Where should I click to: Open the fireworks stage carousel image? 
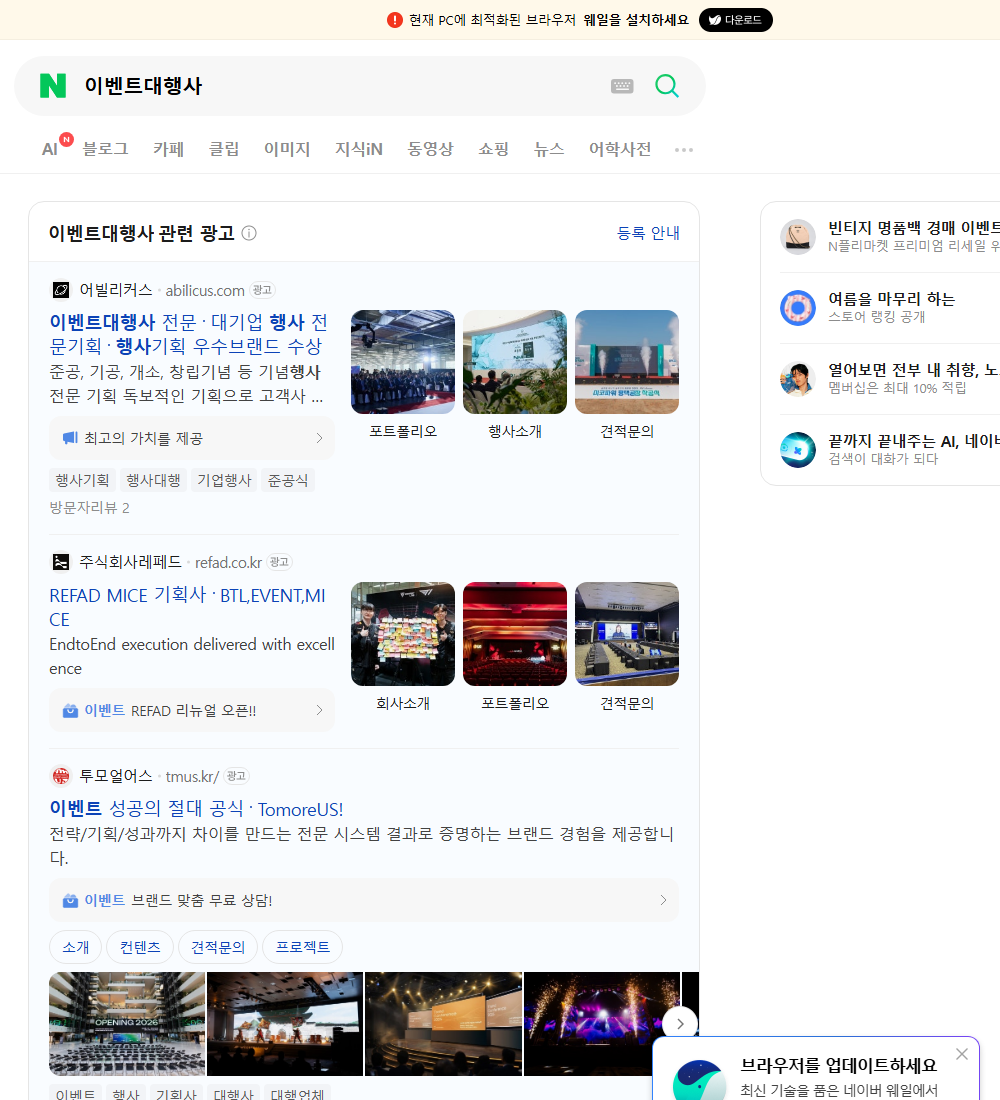(601, 1024)
